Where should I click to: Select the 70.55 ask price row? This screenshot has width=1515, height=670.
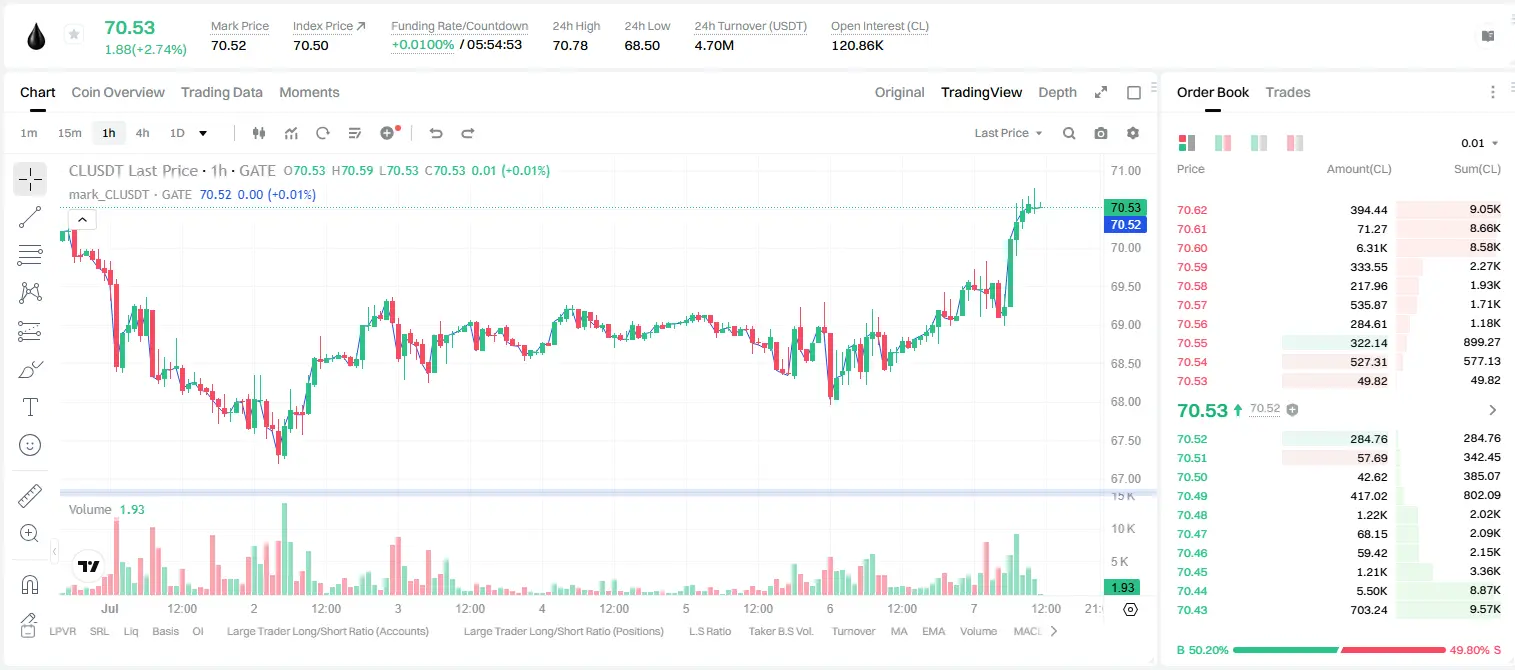1339,342
